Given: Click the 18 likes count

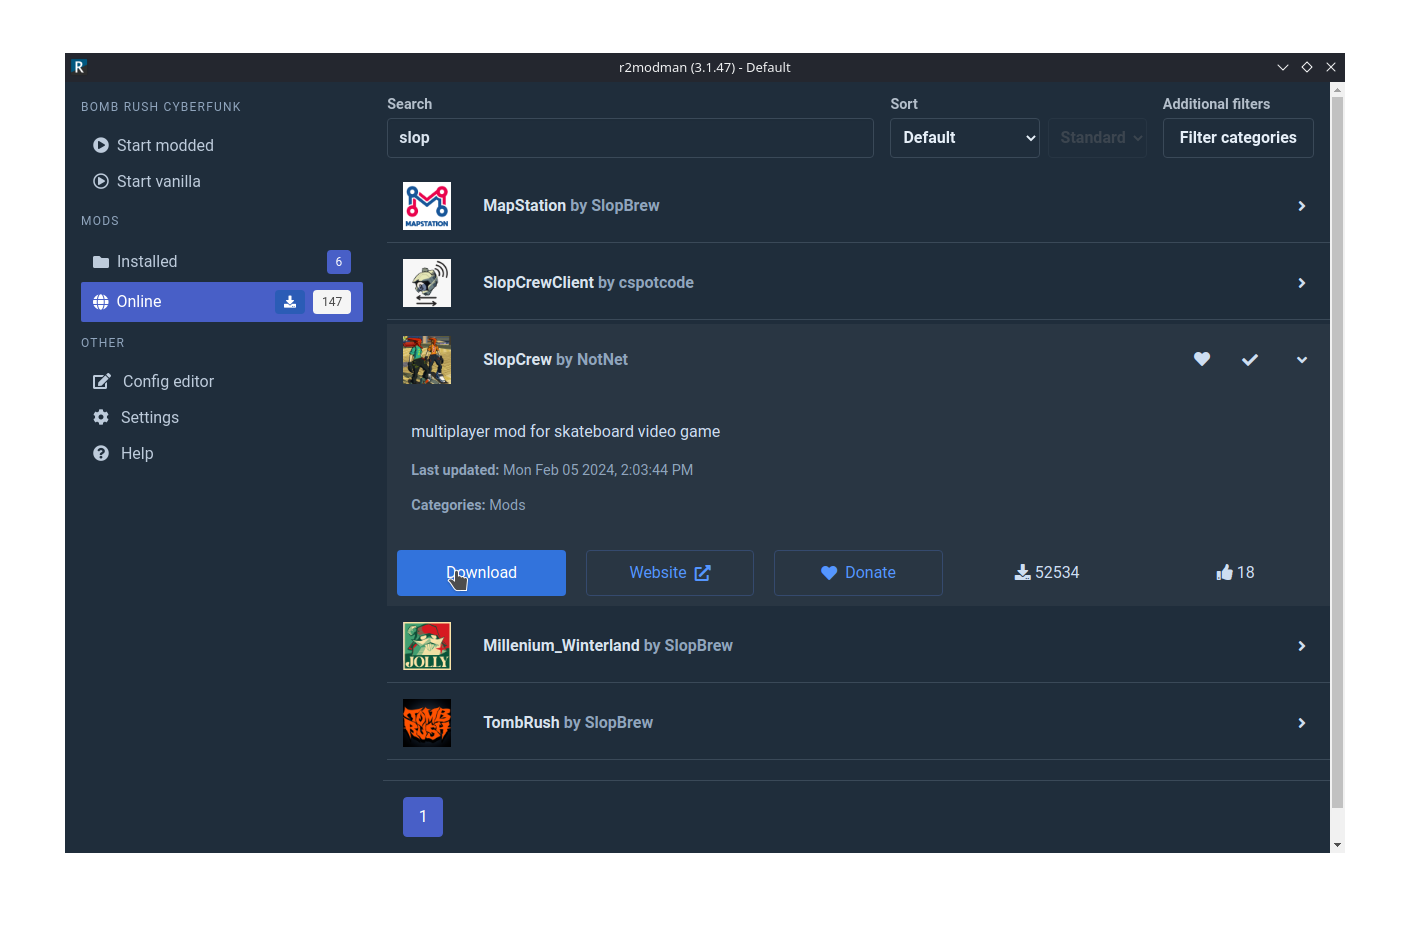Looking at the screenshot, I should pyautogui.click(x=1246, y=573).
